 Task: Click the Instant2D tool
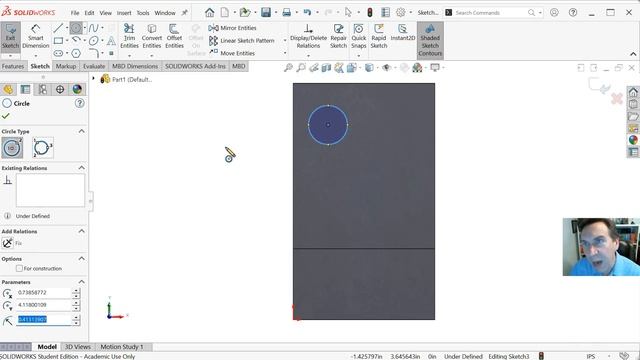coord(402,33)
